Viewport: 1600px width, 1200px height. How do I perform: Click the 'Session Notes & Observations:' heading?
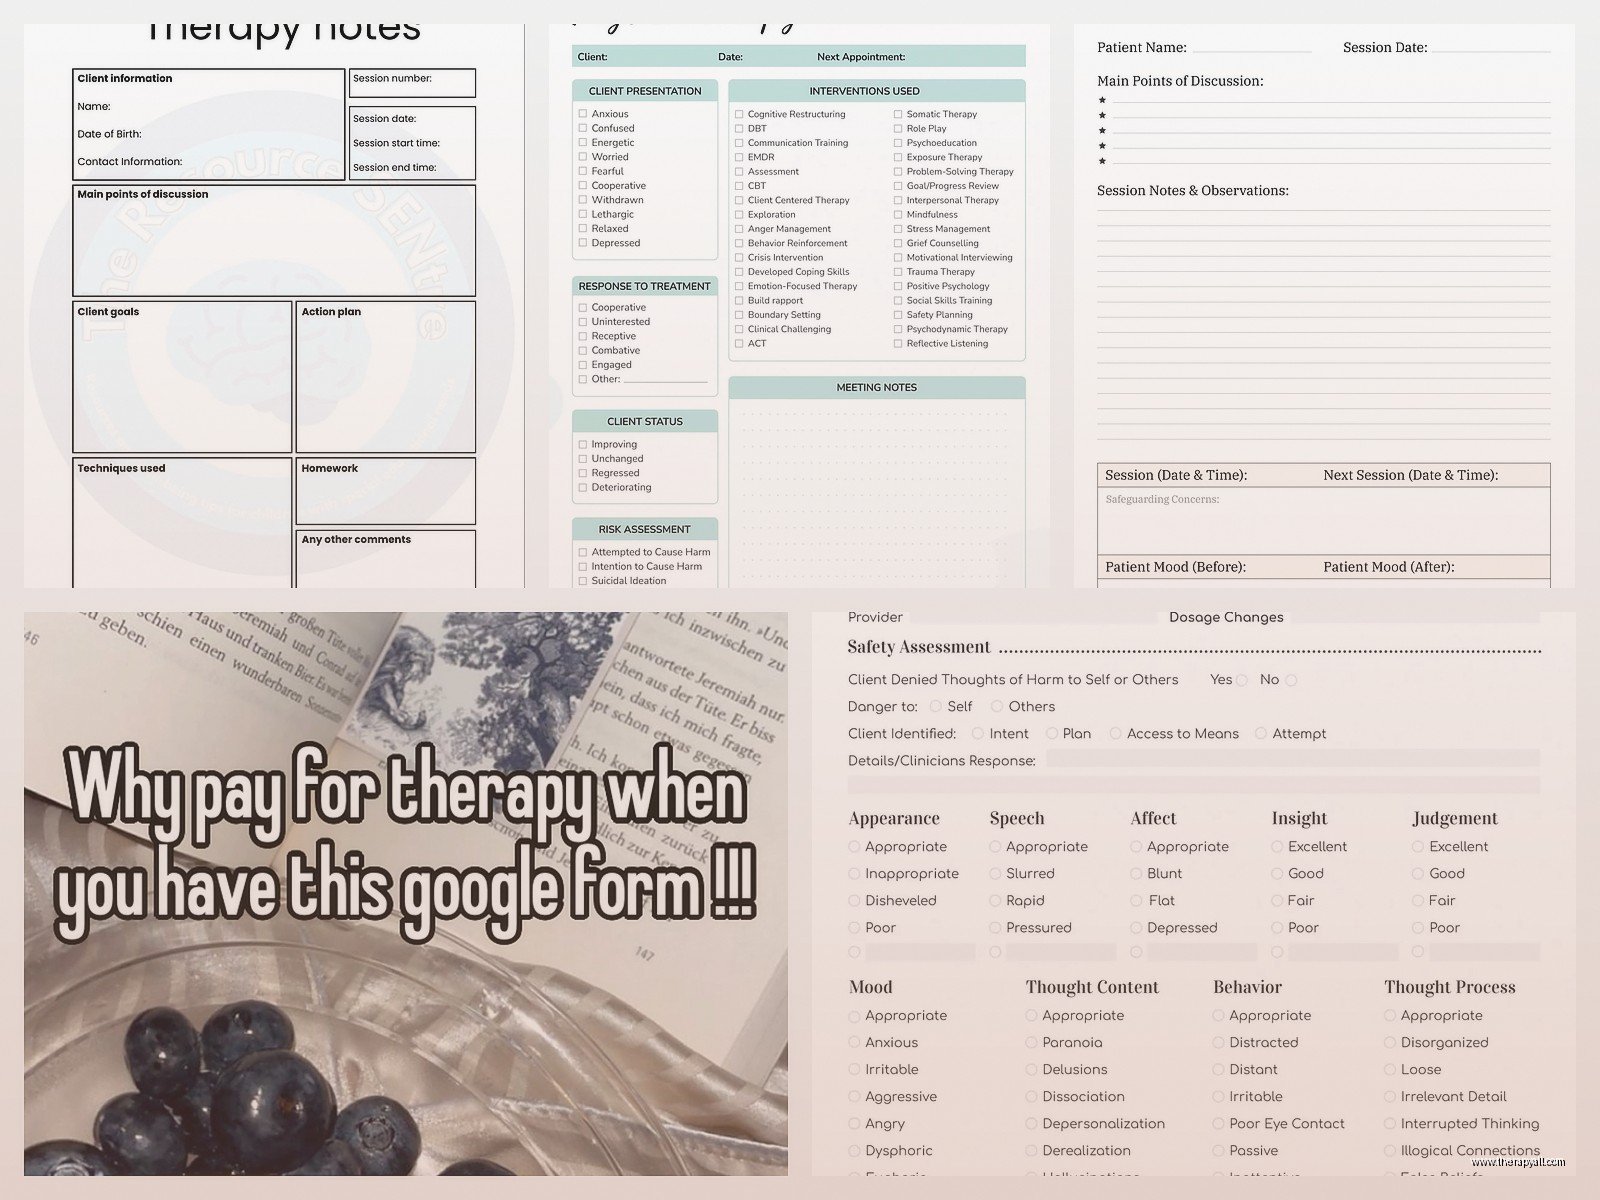[x=1193, y=190]
